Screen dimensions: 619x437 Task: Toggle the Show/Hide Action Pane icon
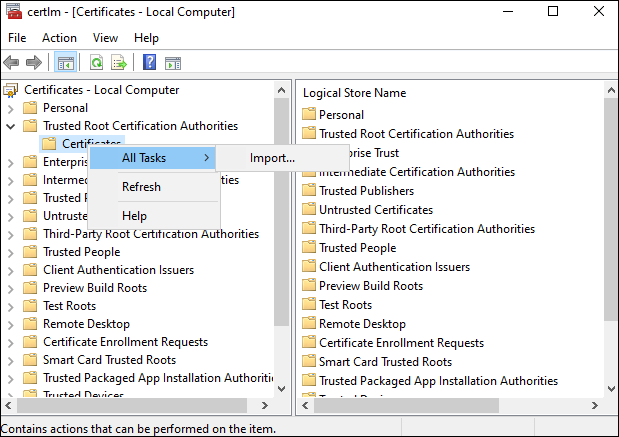(x=172, y=63)
